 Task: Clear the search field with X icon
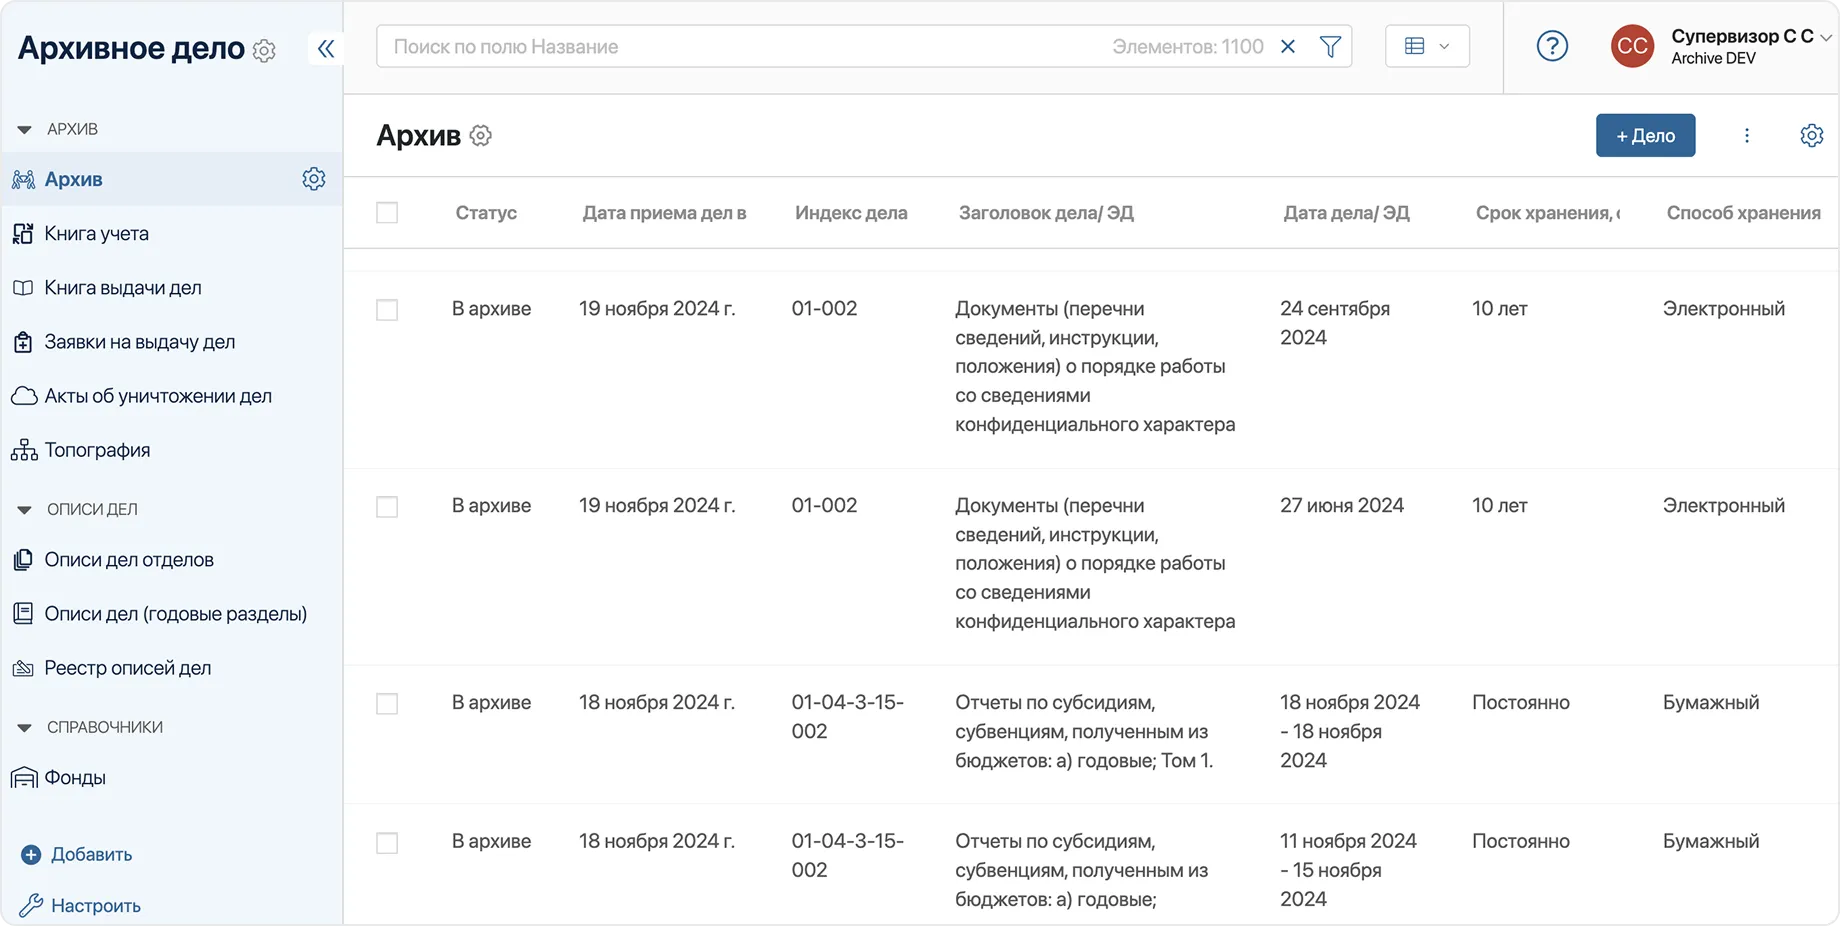tap(1288, 47)
